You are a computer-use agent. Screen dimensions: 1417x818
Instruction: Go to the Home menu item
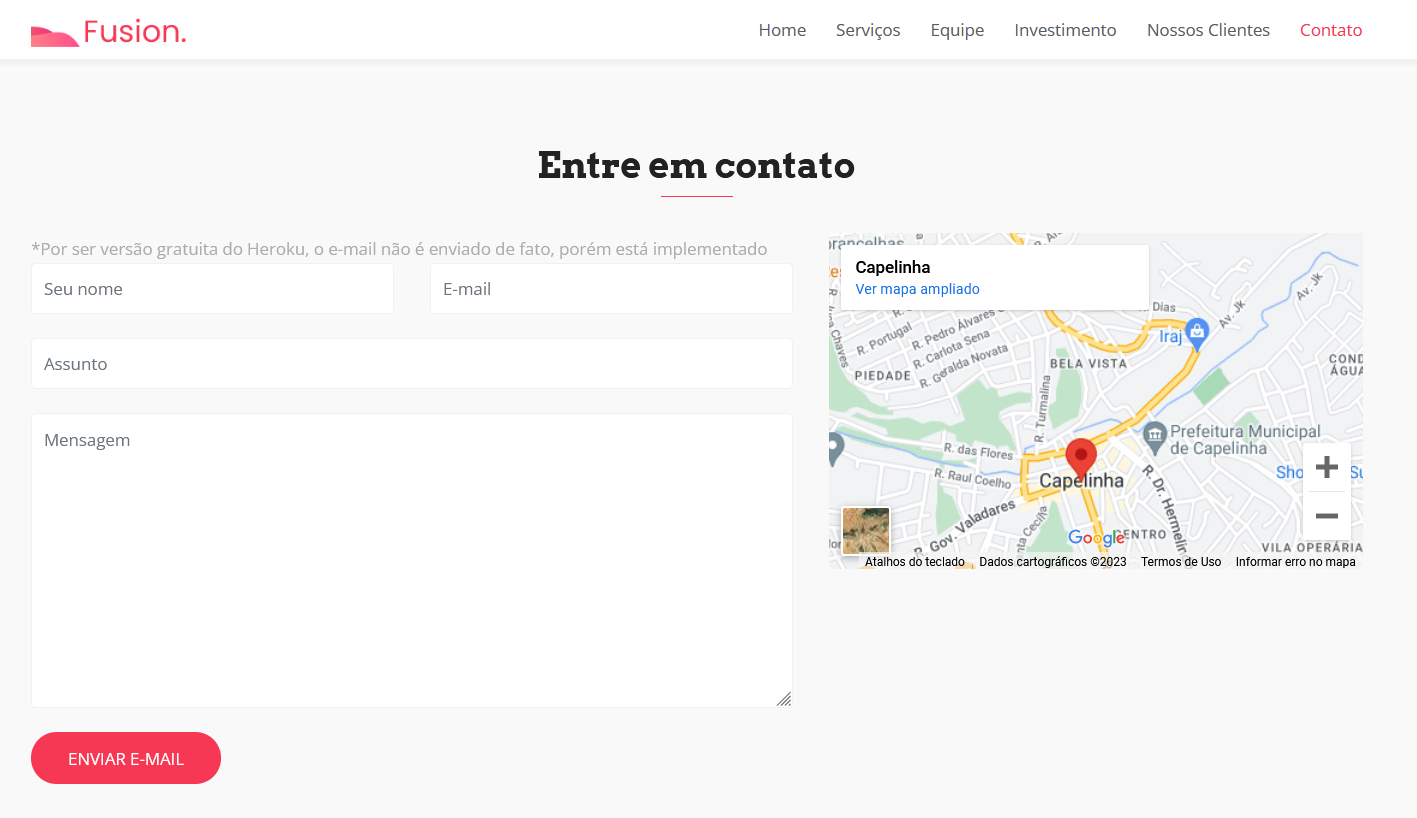click(782, 30)
